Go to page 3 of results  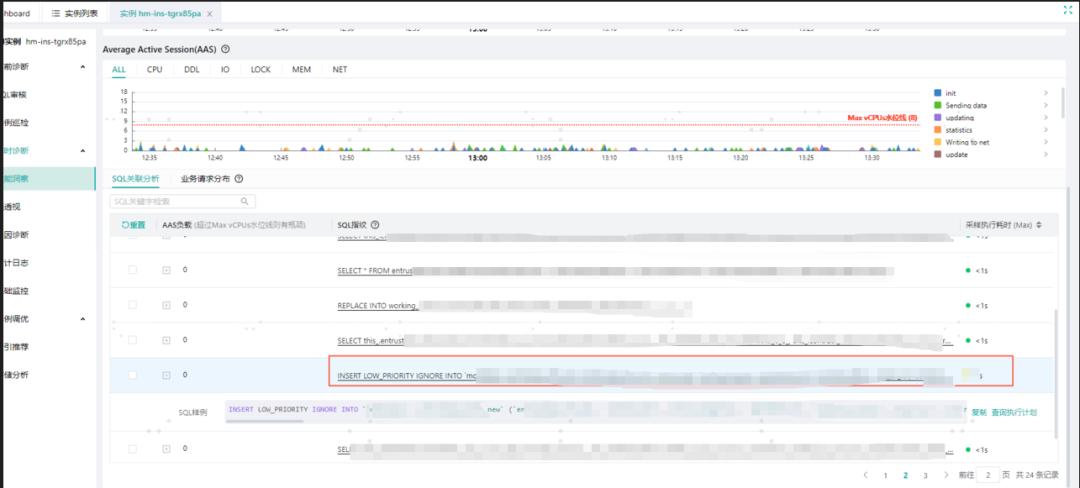point(926,475)
